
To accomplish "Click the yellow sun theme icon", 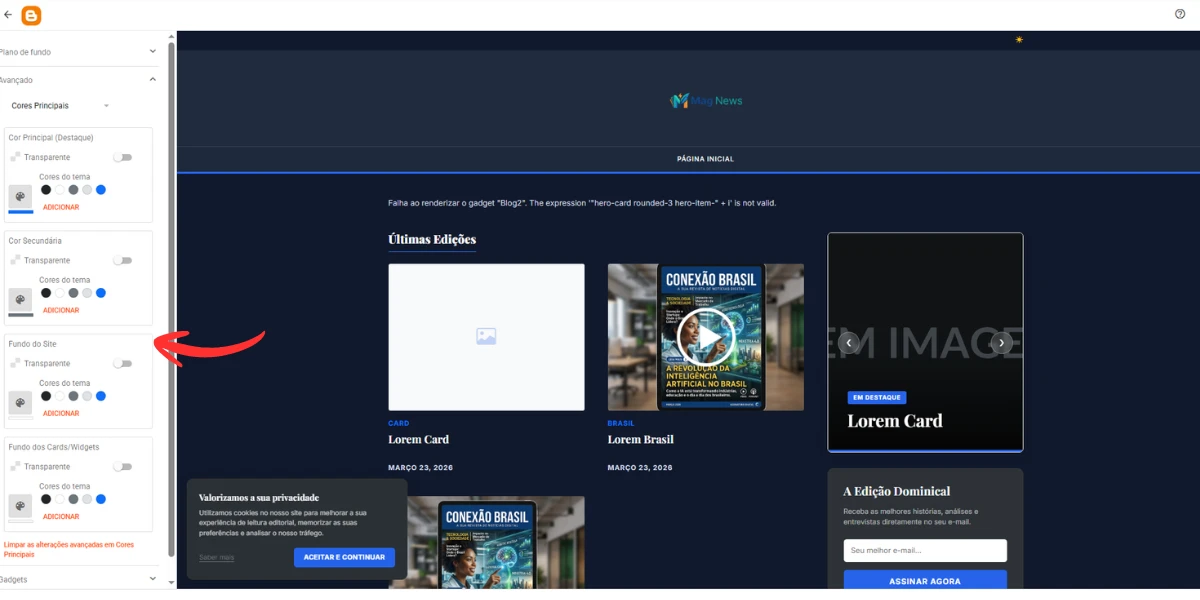I will point(1019,40).
